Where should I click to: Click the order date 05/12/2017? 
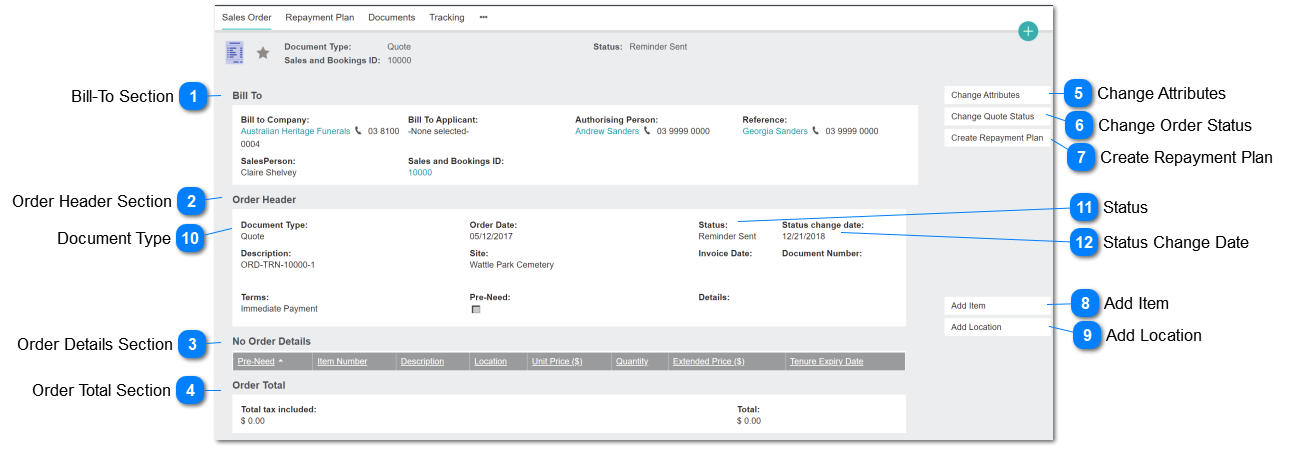(491, 237)
